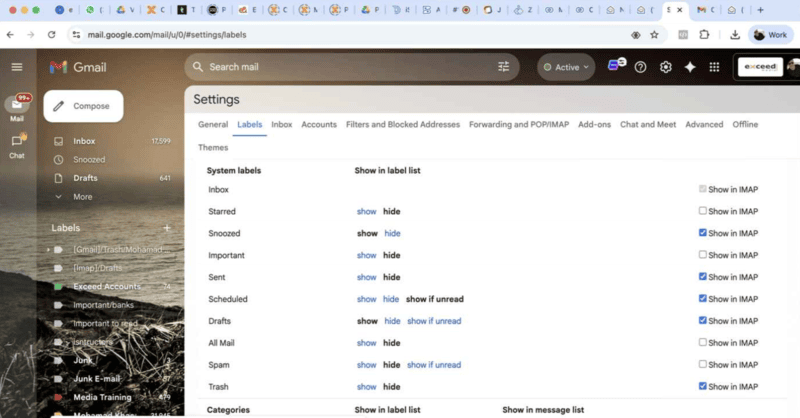This screenshot has height=418, width=800.
Task: Open Chat in the left sidebar
Action: (x=17, y=145)
